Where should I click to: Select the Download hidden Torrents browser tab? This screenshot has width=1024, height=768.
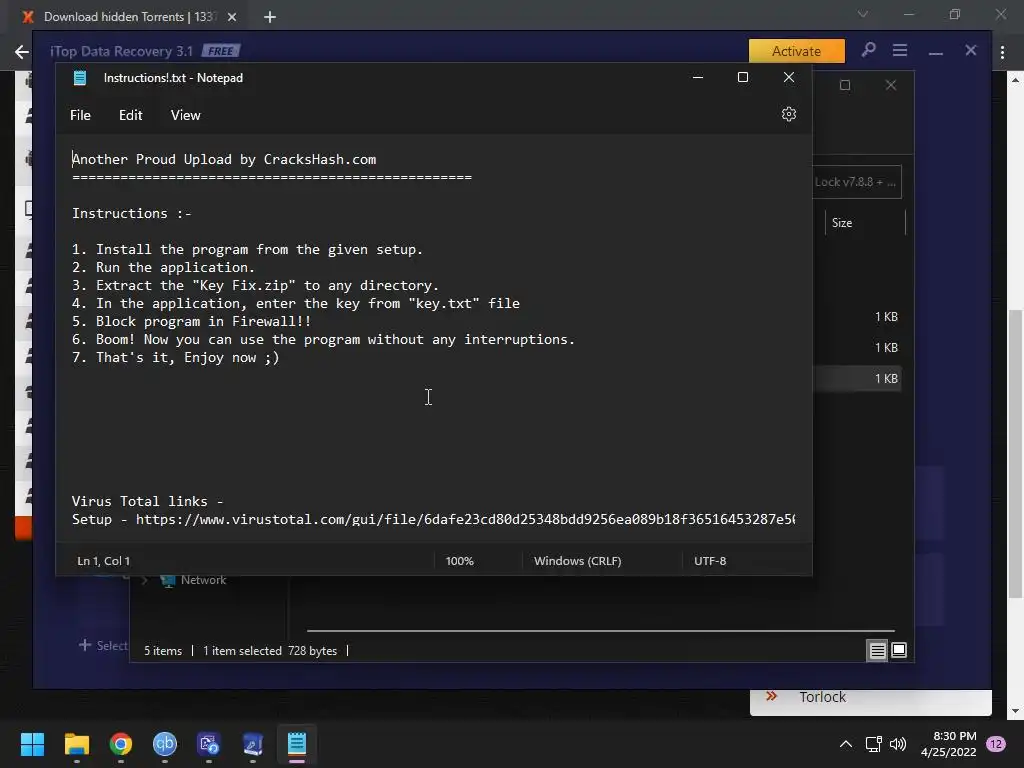click(x=129, y=17)
